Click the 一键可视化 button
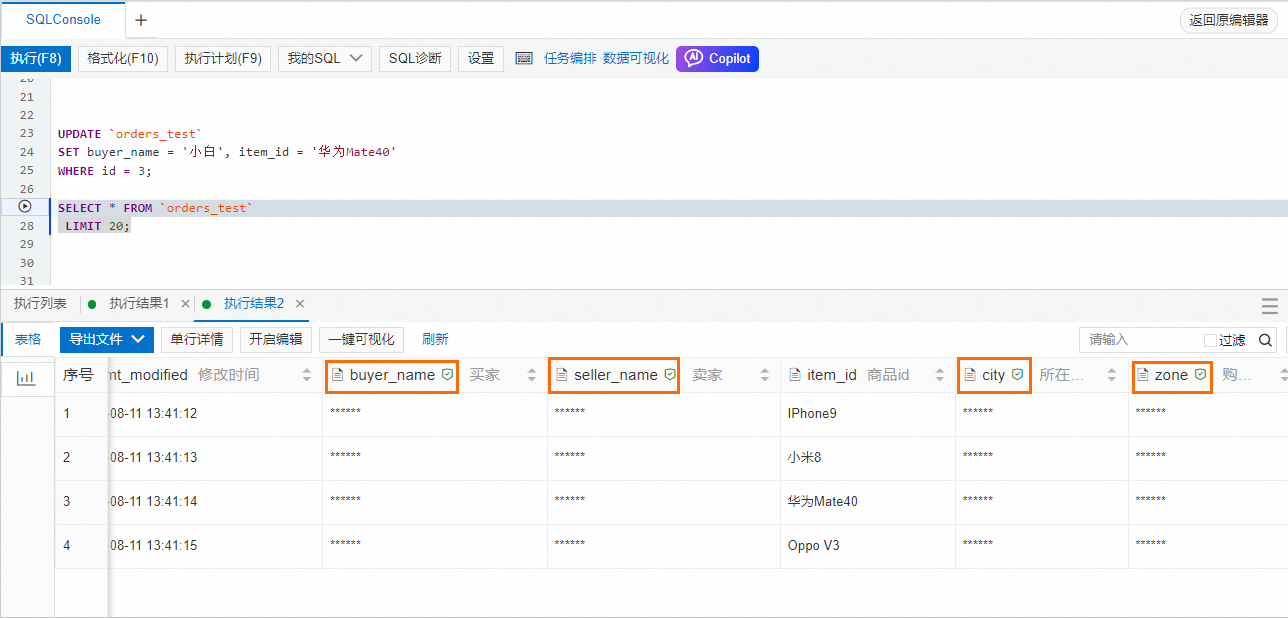 (361, 340)
